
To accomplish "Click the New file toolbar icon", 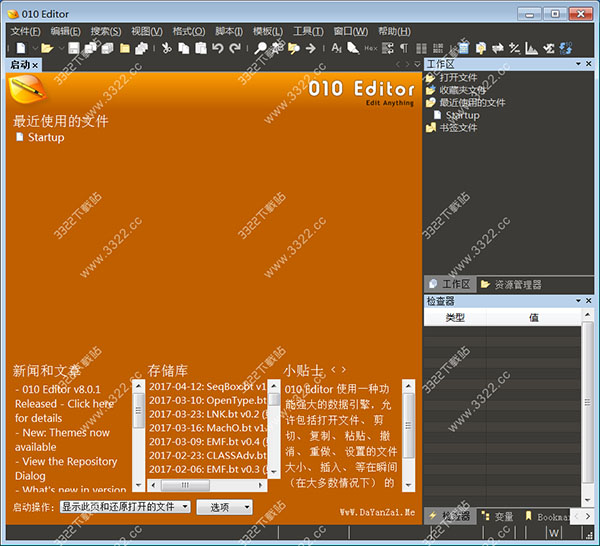I will coord(18,48).
